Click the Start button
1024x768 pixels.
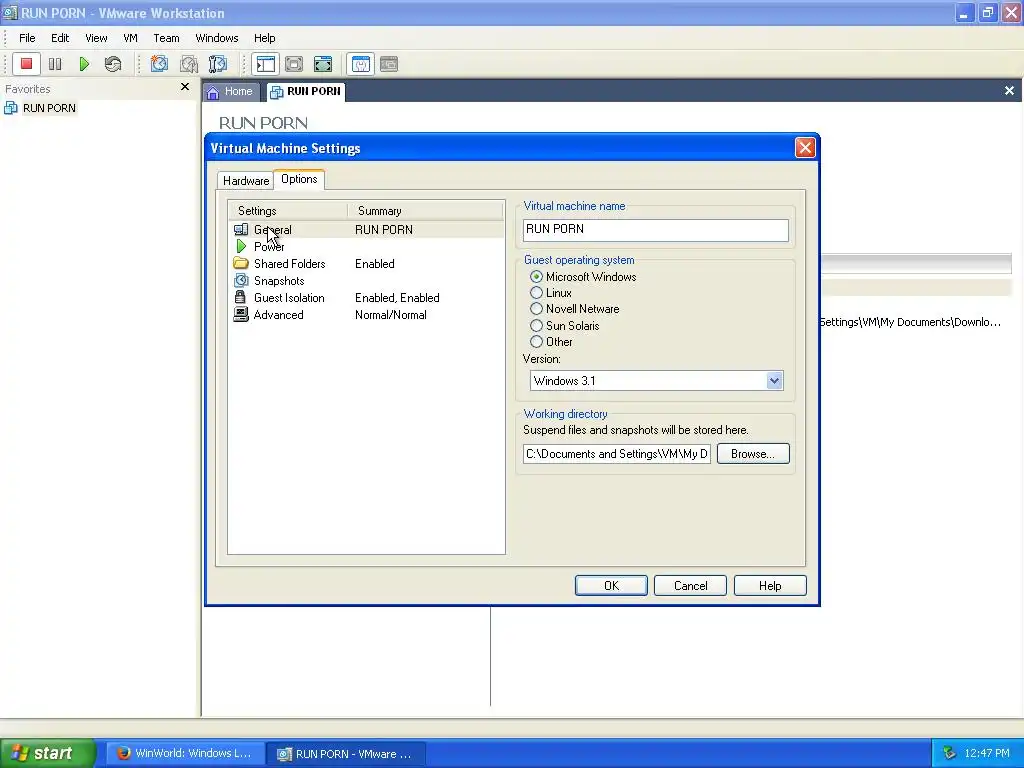click(47, 753)
